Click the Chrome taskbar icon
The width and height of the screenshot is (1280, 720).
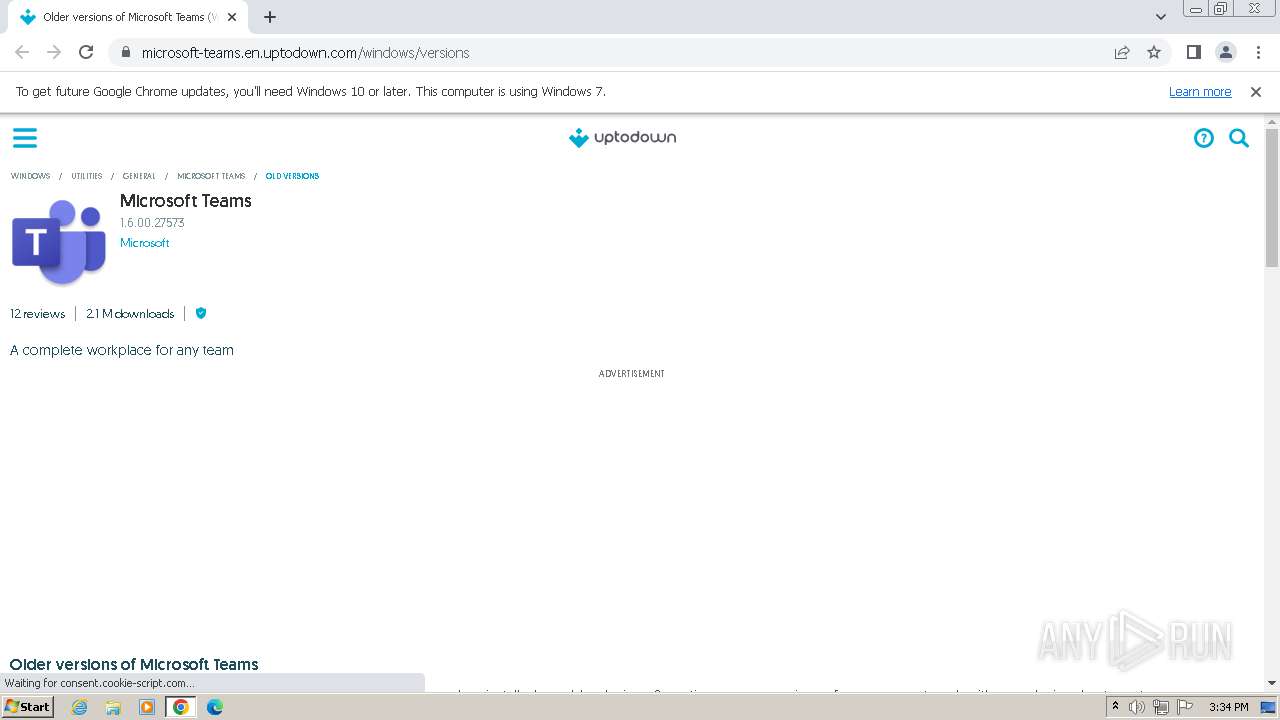click(181, 707)
